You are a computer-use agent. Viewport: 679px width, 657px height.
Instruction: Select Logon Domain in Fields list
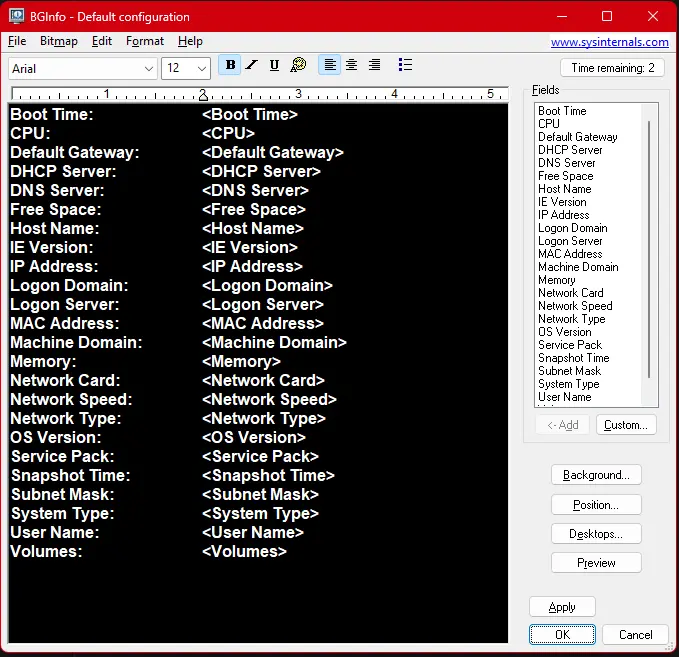572,228
